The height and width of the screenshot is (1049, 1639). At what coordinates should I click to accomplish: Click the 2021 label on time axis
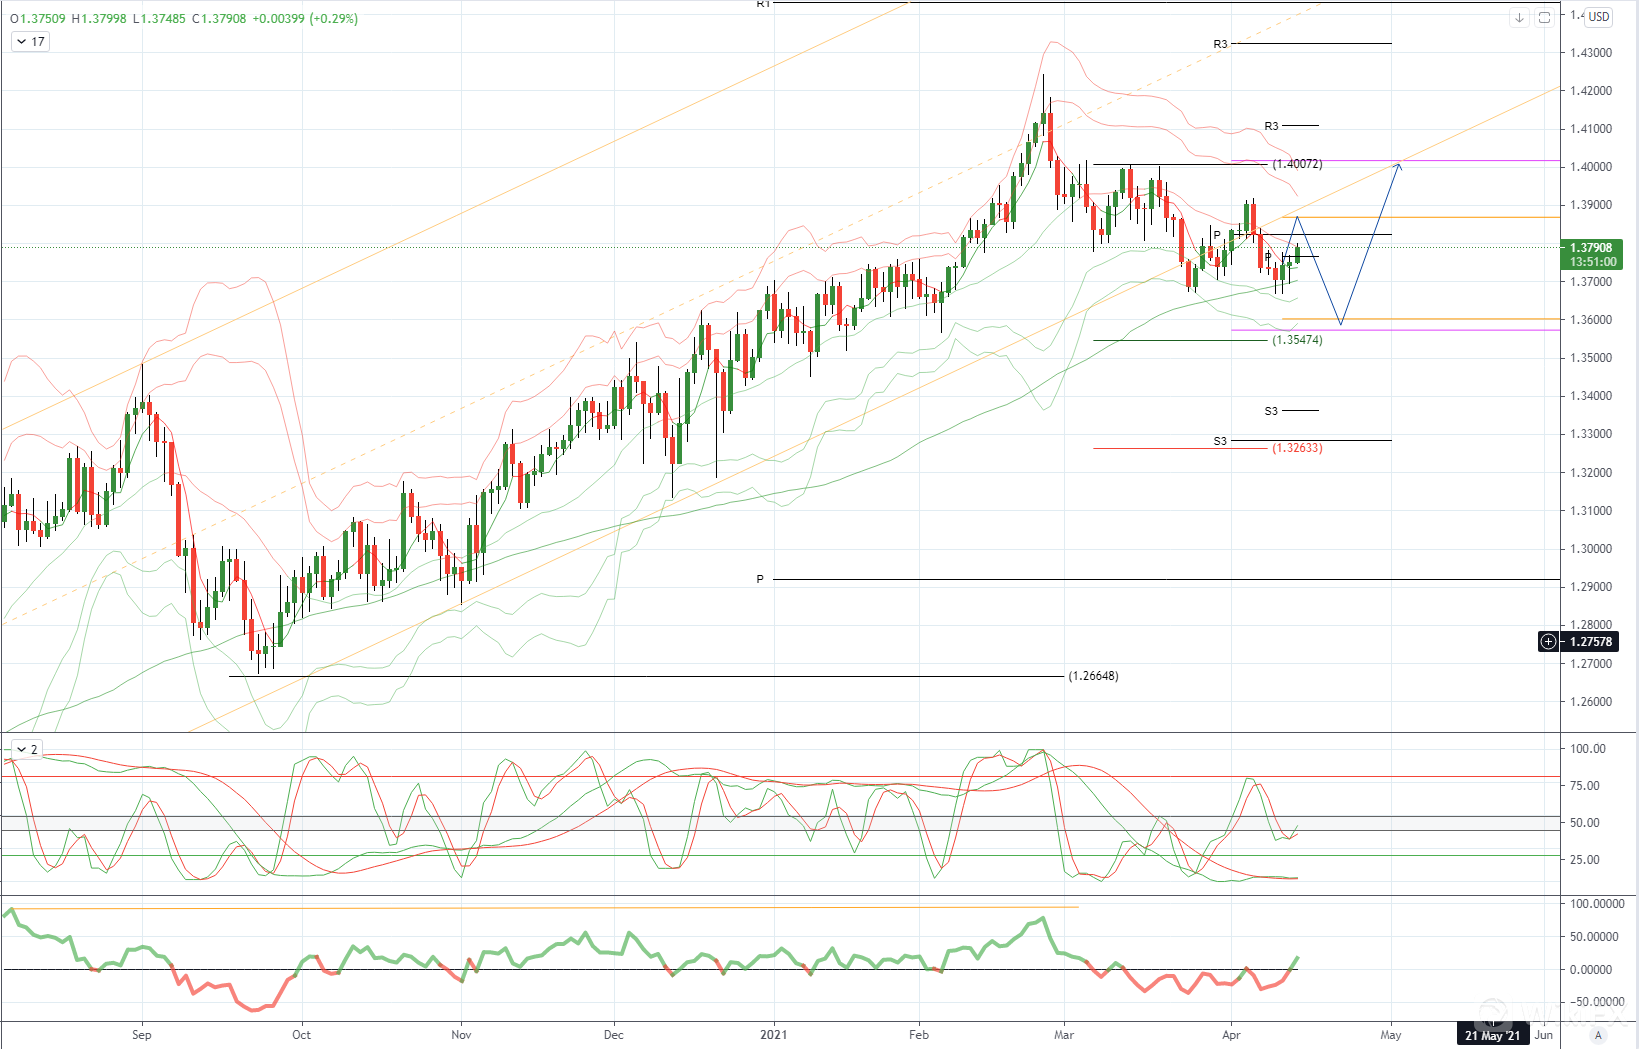tap(773, 1035)
